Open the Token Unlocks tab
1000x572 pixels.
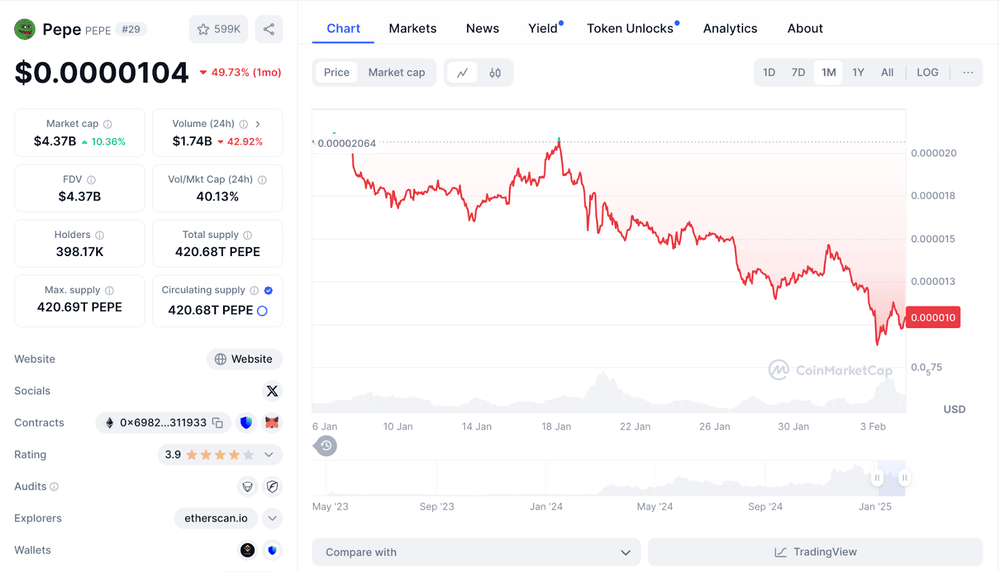(630, 28)
